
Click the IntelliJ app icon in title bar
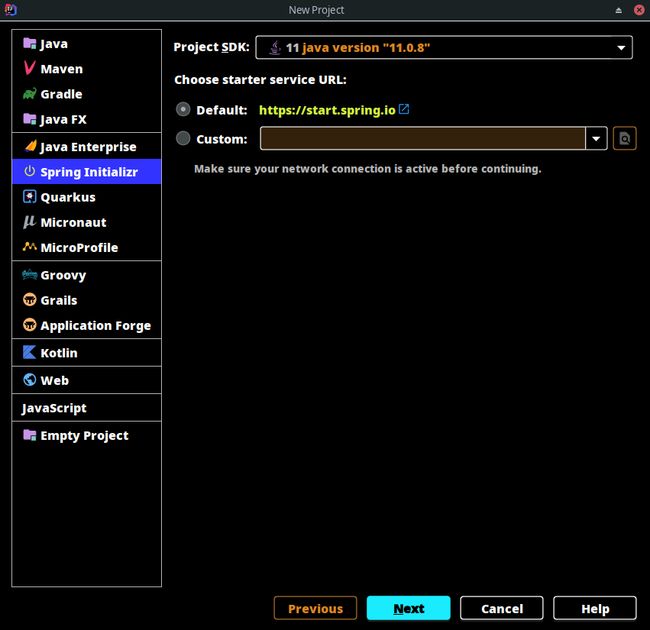[10, 9]
